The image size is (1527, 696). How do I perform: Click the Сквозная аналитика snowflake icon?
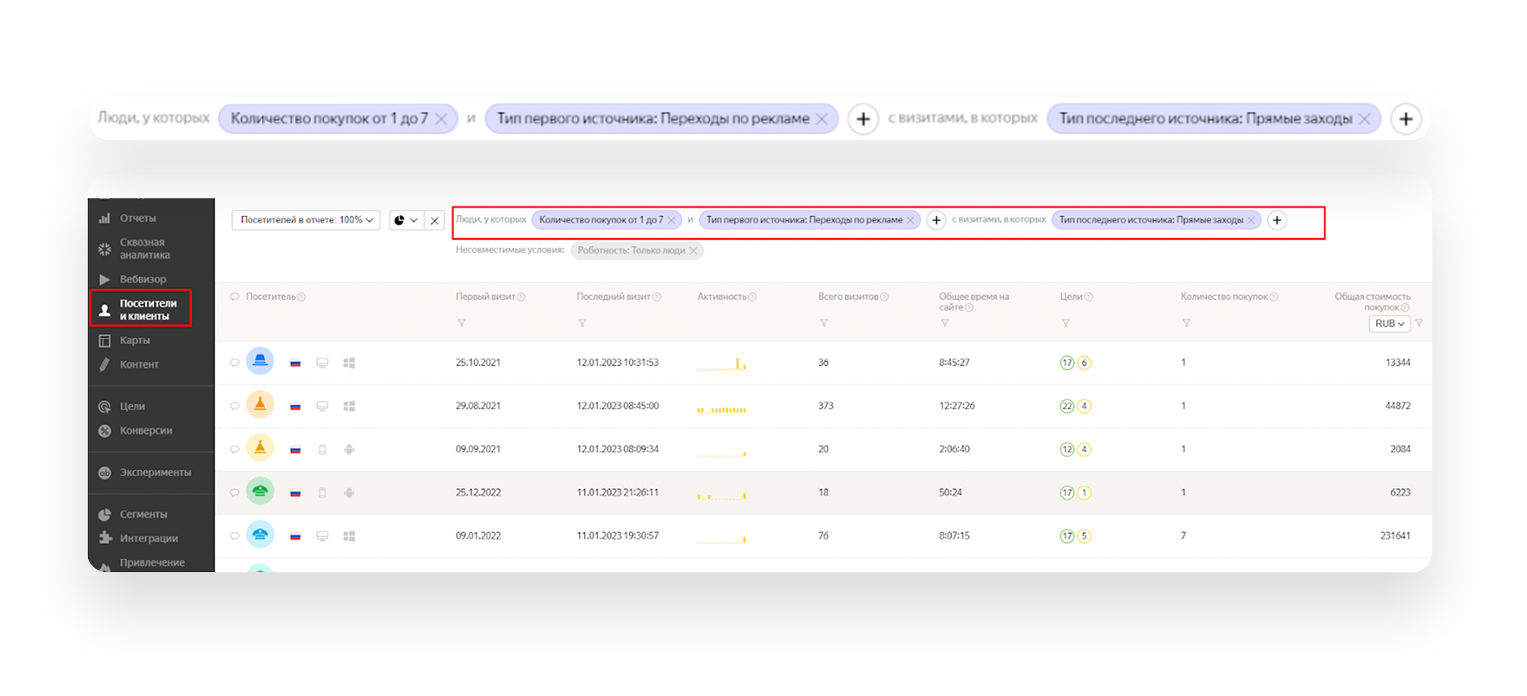coord(104,249)
